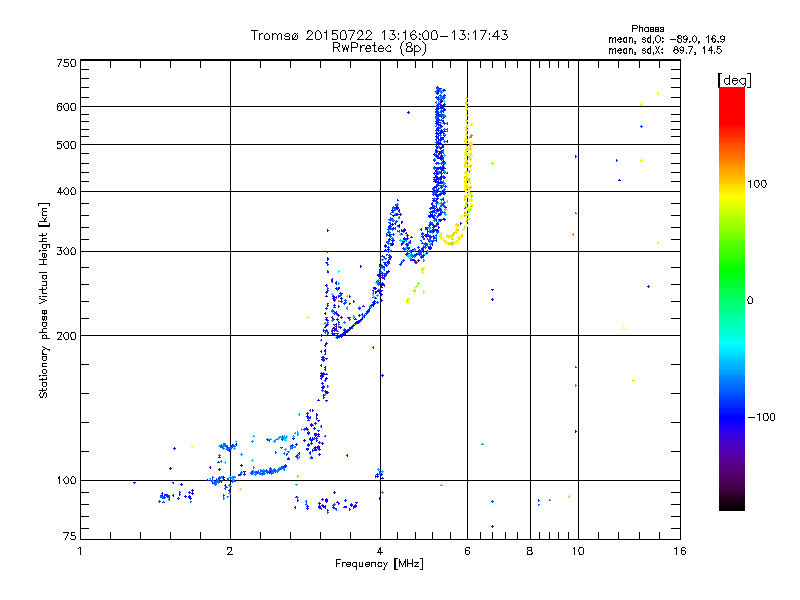Screen dimensions: 800x600
Task: Click the x-axis tick label '16'
Action: (x=680, y=551)
